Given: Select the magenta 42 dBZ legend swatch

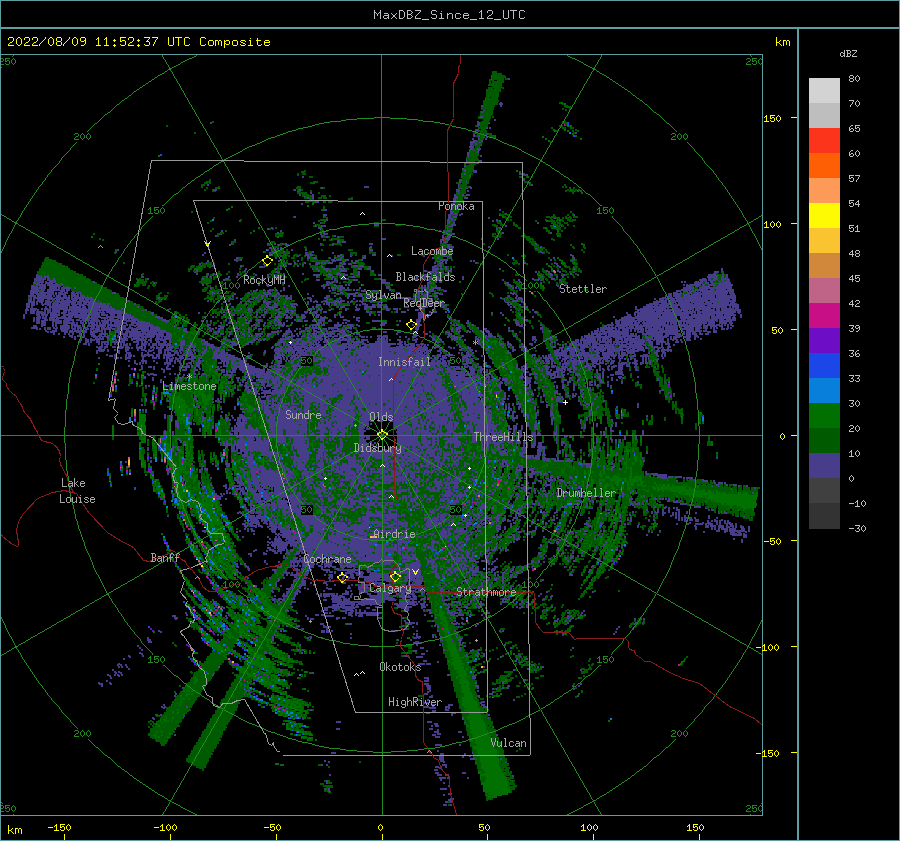Looking at the screenshot, I should pyautogui.click(x=824, y=315).
